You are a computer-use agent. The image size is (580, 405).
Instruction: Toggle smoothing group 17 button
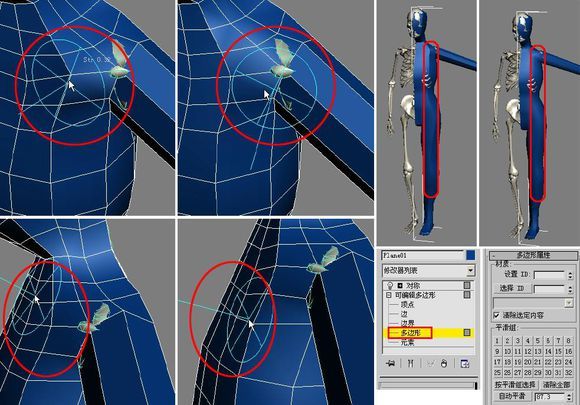coord(497,362)
